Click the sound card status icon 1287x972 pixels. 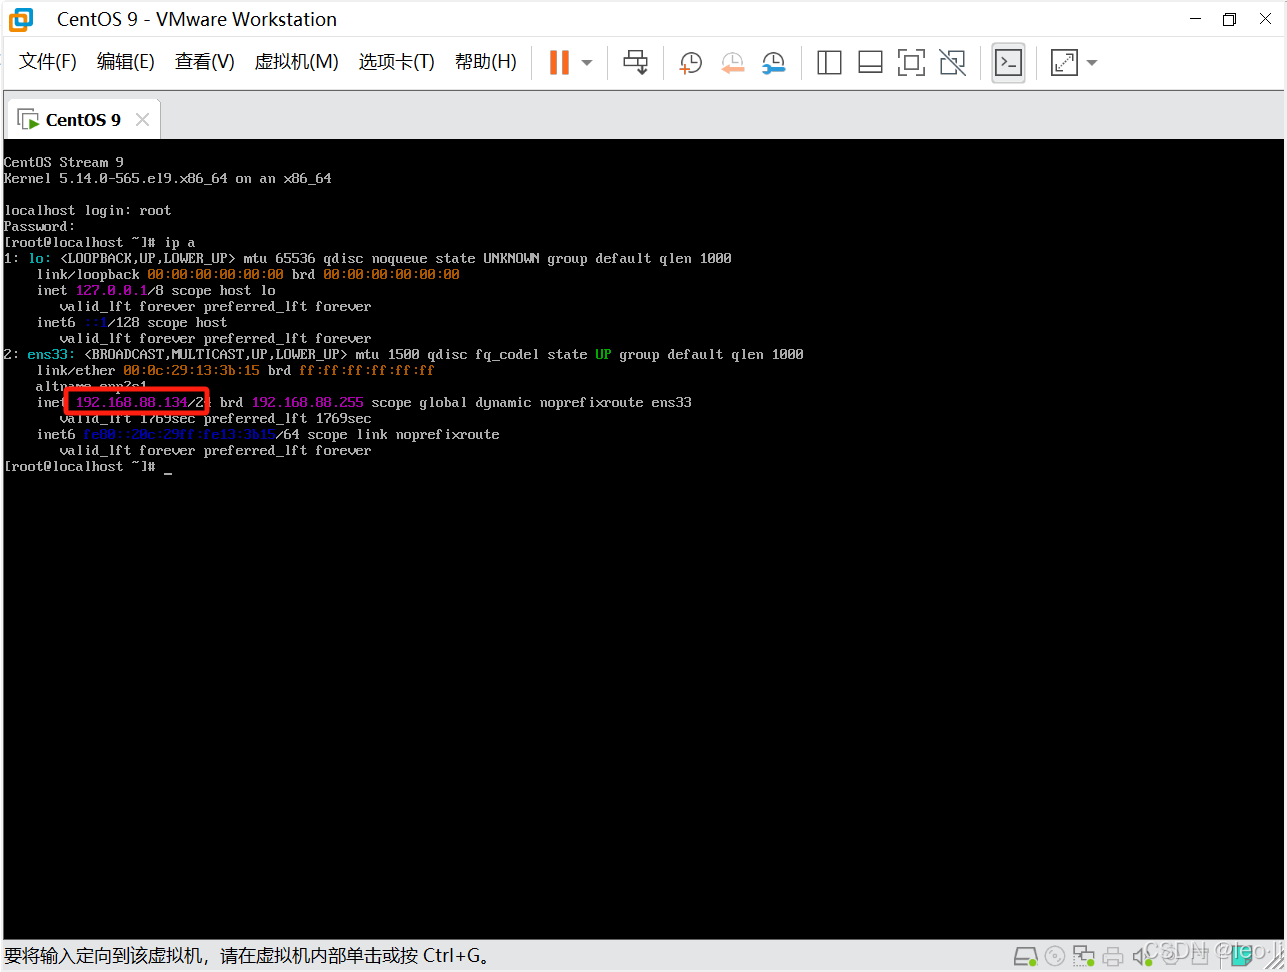[x=1143, y=956]
